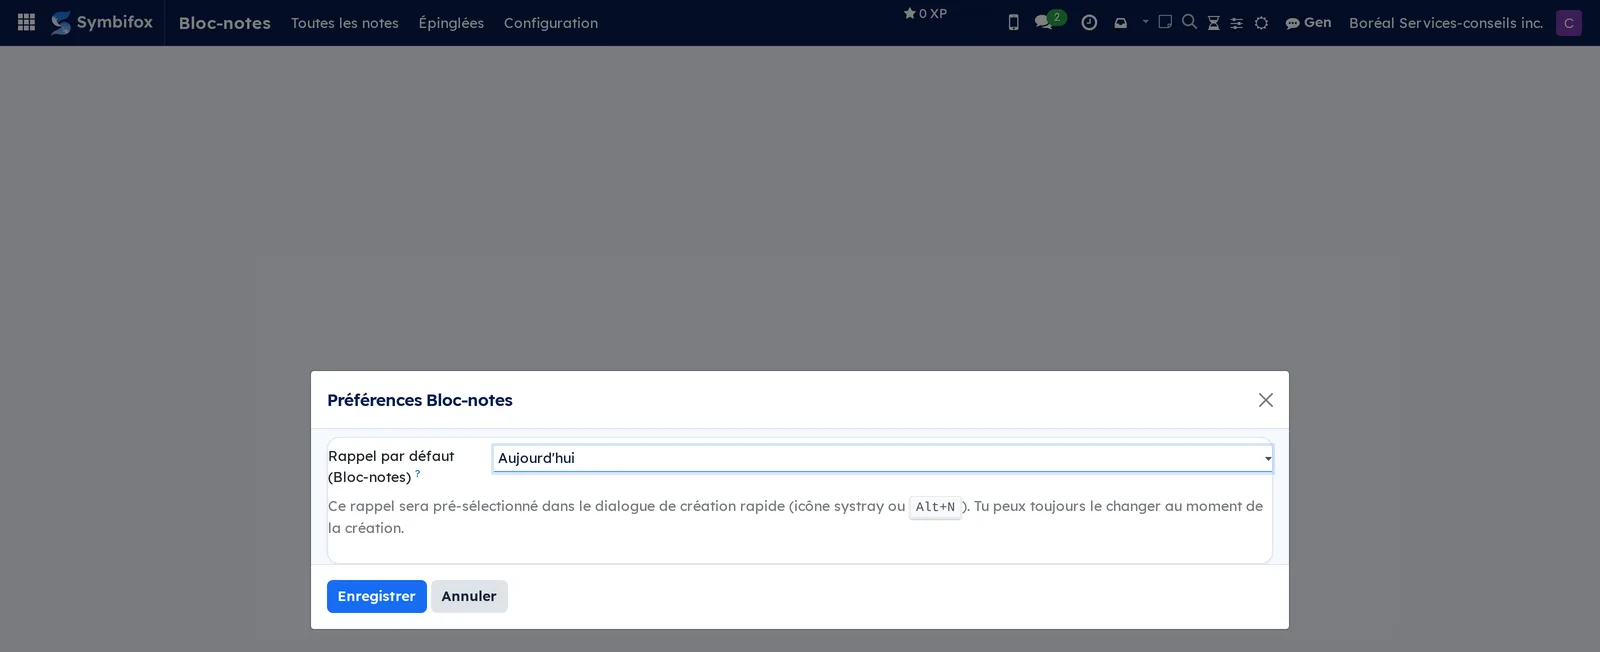Click the 0 XP star indicator

coord(925,13)
